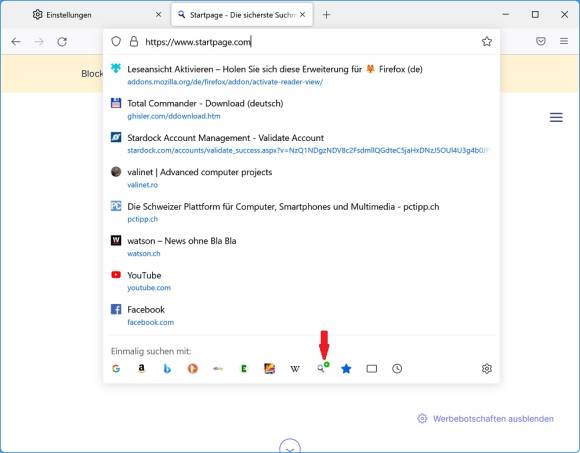Search in open tabs icon

click(371, 369)
